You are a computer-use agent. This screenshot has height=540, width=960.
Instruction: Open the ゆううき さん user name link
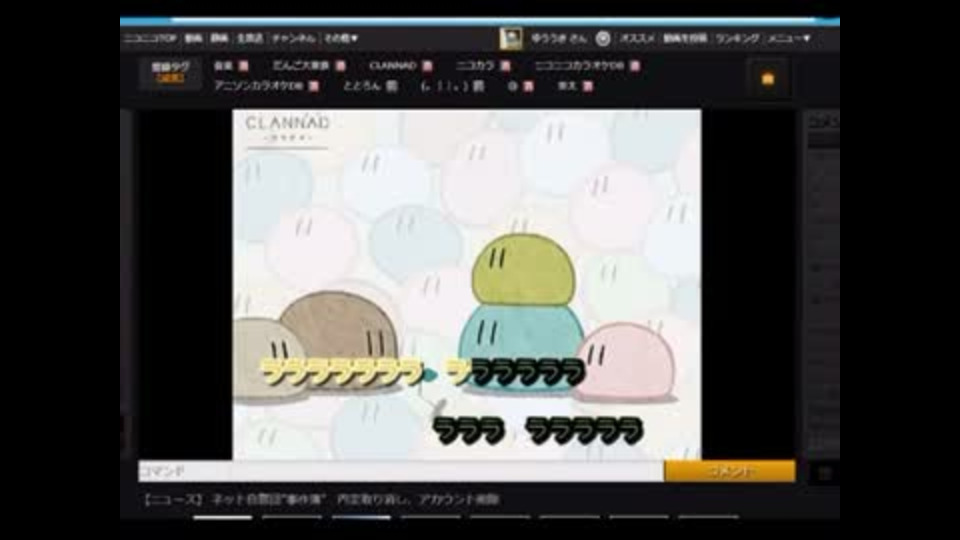coord(558,38)
